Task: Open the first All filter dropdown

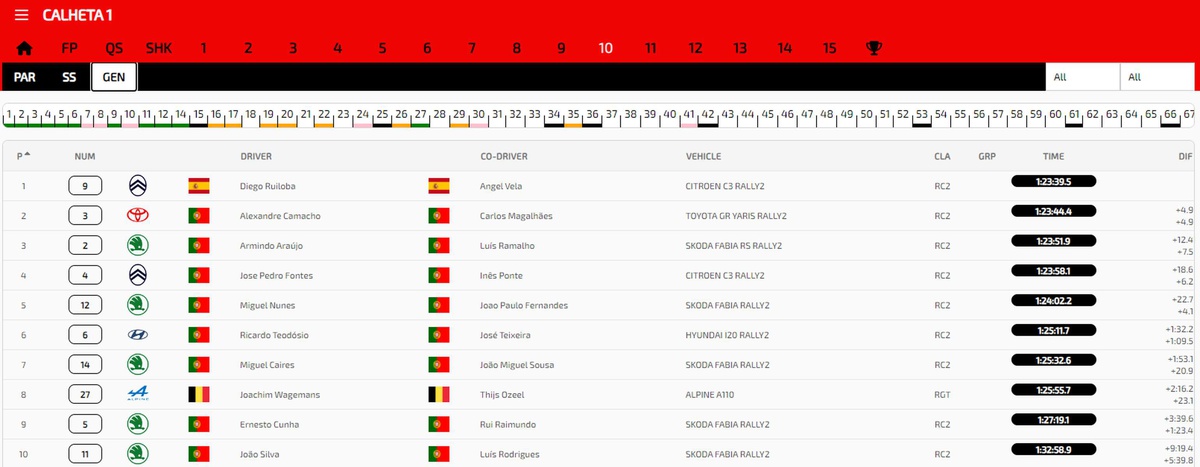Action: (x=1082, y=77)
